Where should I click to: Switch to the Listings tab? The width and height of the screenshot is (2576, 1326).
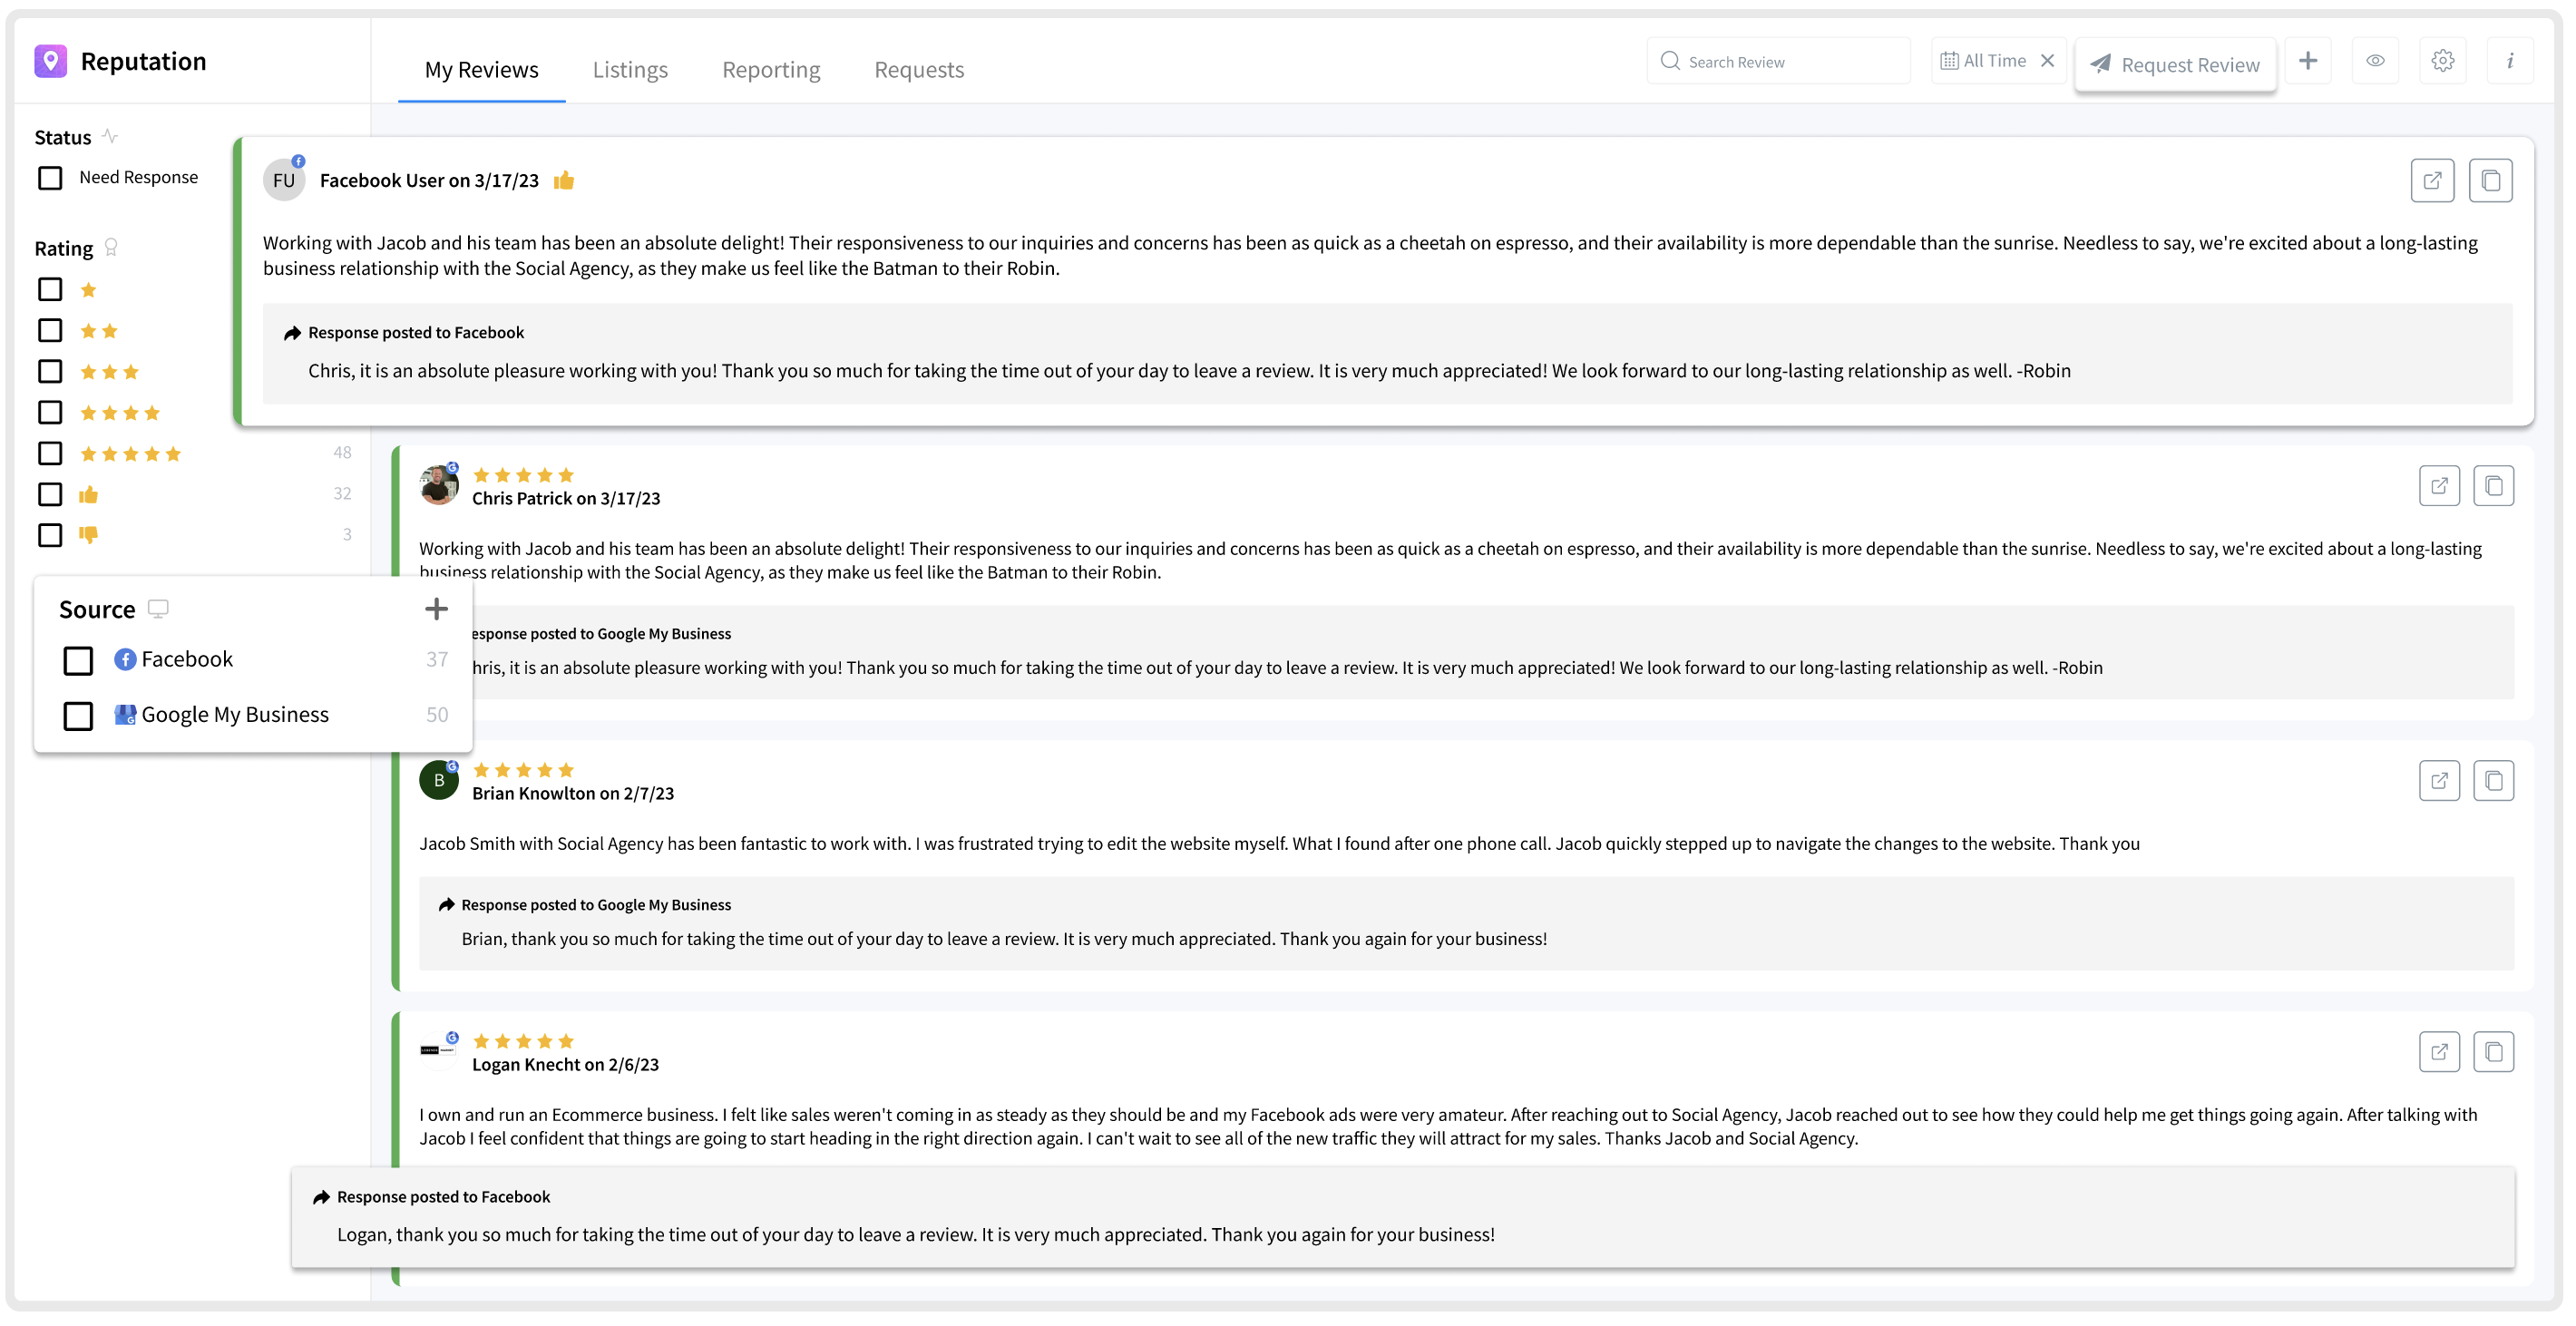click(x=630, y=70)
